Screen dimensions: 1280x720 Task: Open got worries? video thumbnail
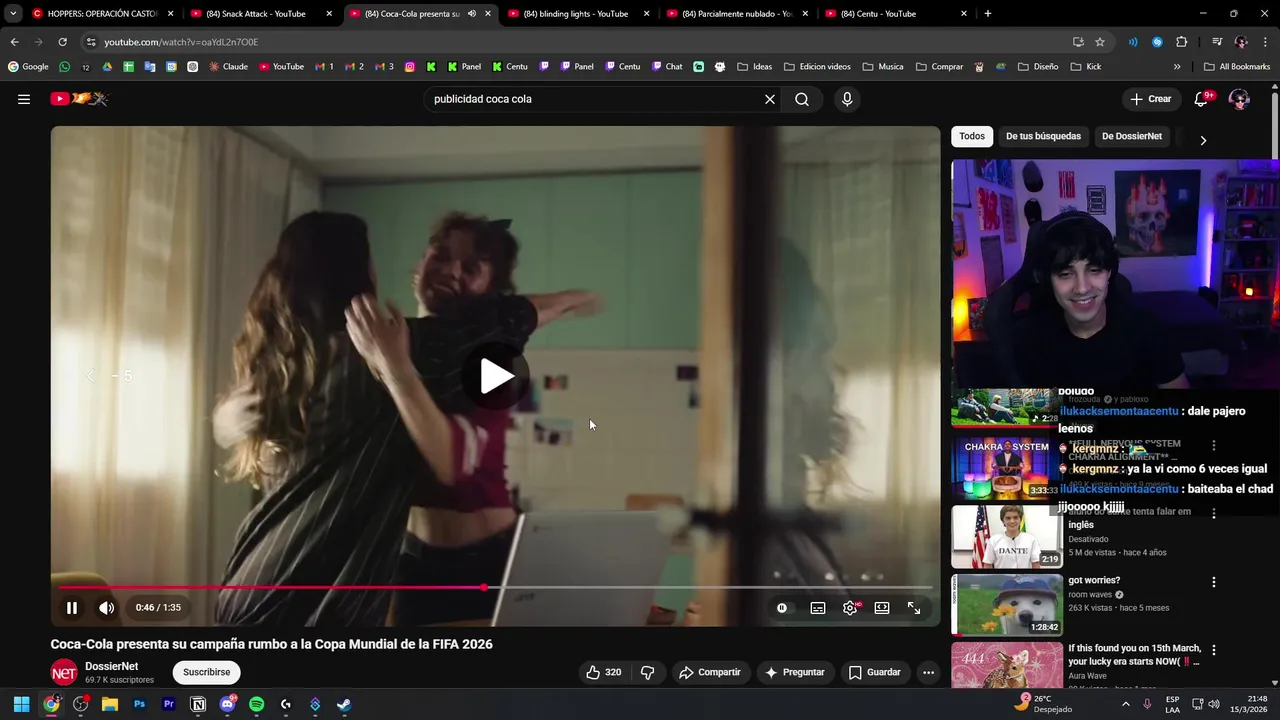pos(1007,605)
